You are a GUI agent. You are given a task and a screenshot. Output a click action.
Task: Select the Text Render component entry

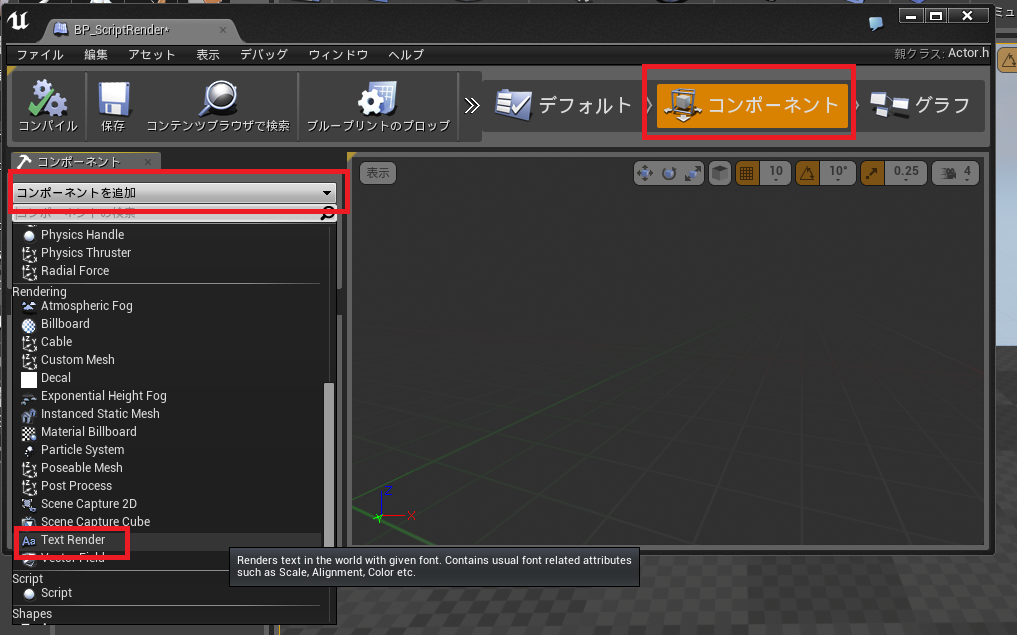(x=73, y=540)
